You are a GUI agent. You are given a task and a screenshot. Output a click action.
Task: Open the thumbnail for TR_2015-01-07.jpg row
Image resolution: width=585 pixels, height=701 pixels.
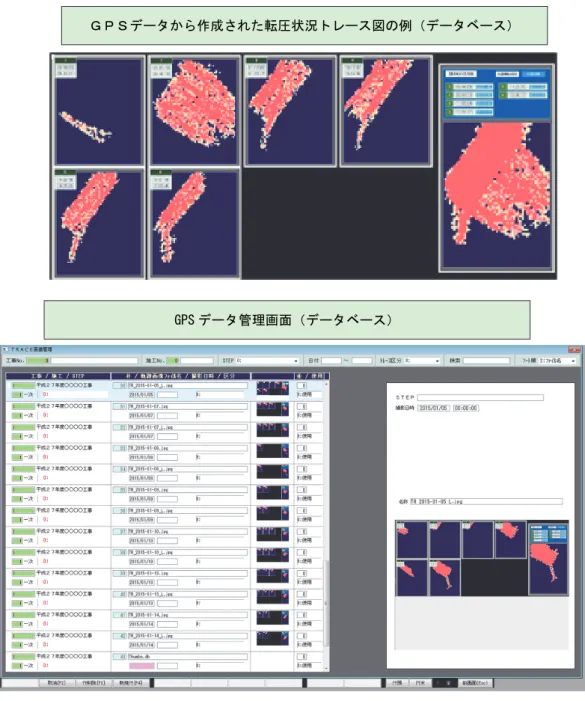(273, 409)
